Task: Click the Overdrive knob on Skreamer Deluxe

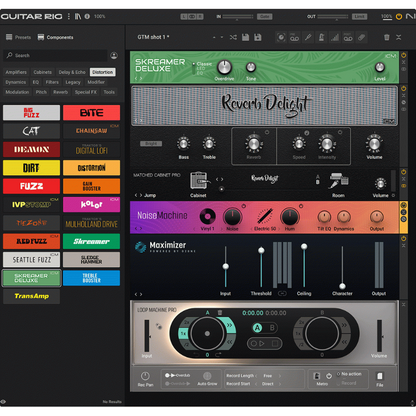Action: pos(224,67)
